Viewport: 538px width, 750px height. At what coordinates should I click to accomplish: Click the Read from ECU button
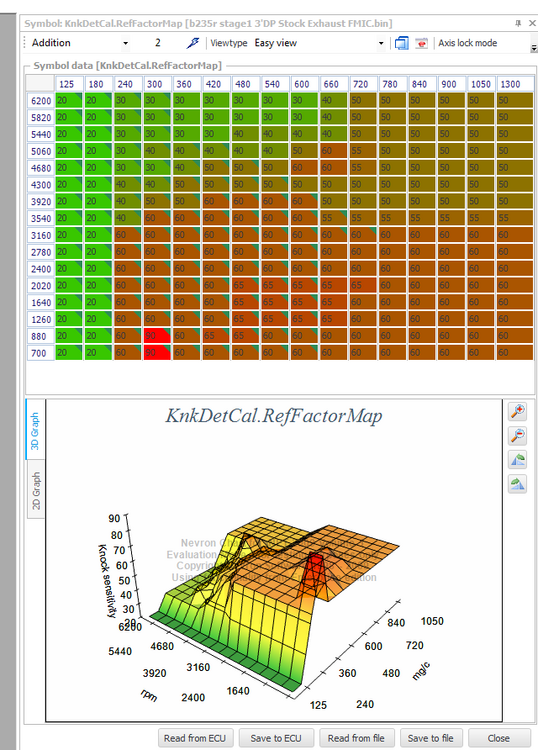pos(195,738)
